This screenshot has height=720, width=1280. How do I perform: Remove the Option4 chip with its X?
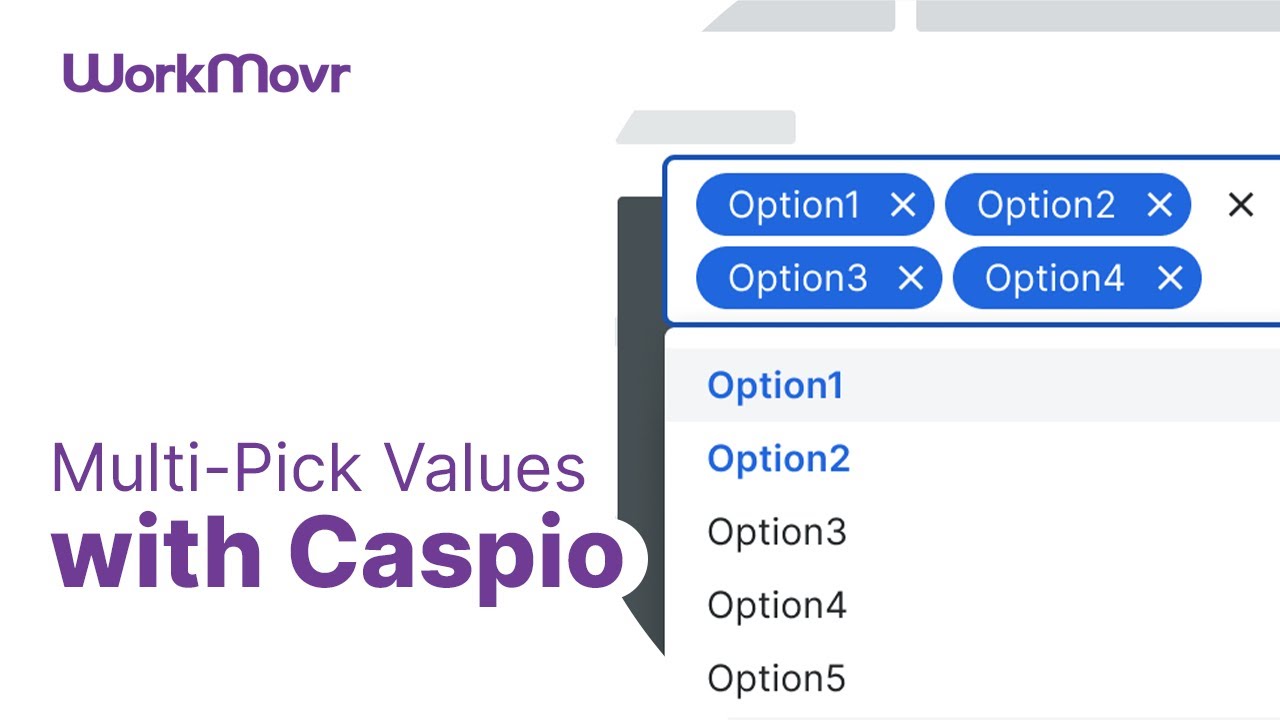(x=1169, y=278)
